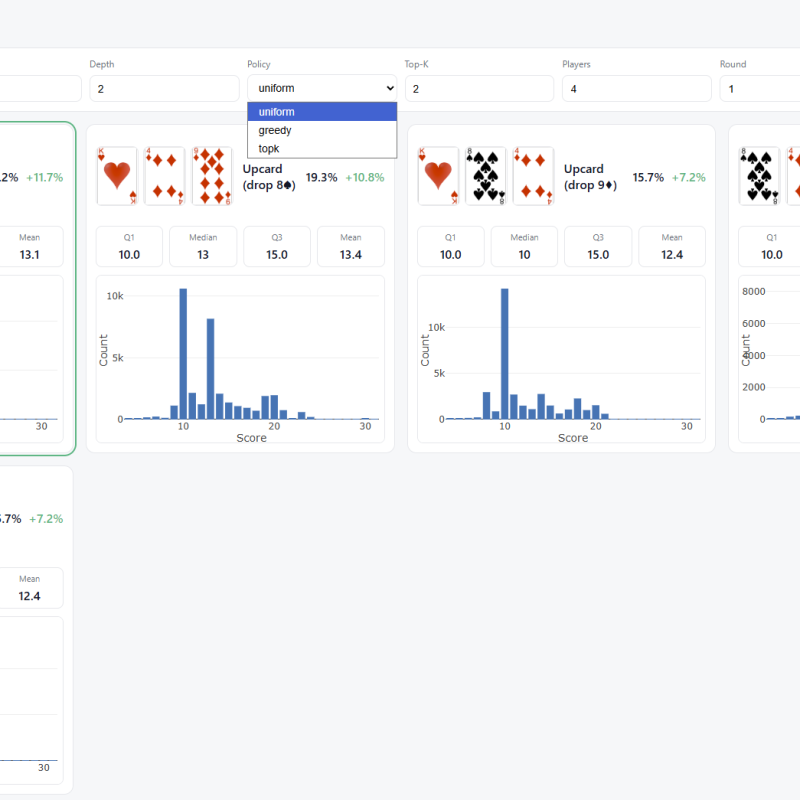Select the uniform option in Policy list

[x=322, y=112]
